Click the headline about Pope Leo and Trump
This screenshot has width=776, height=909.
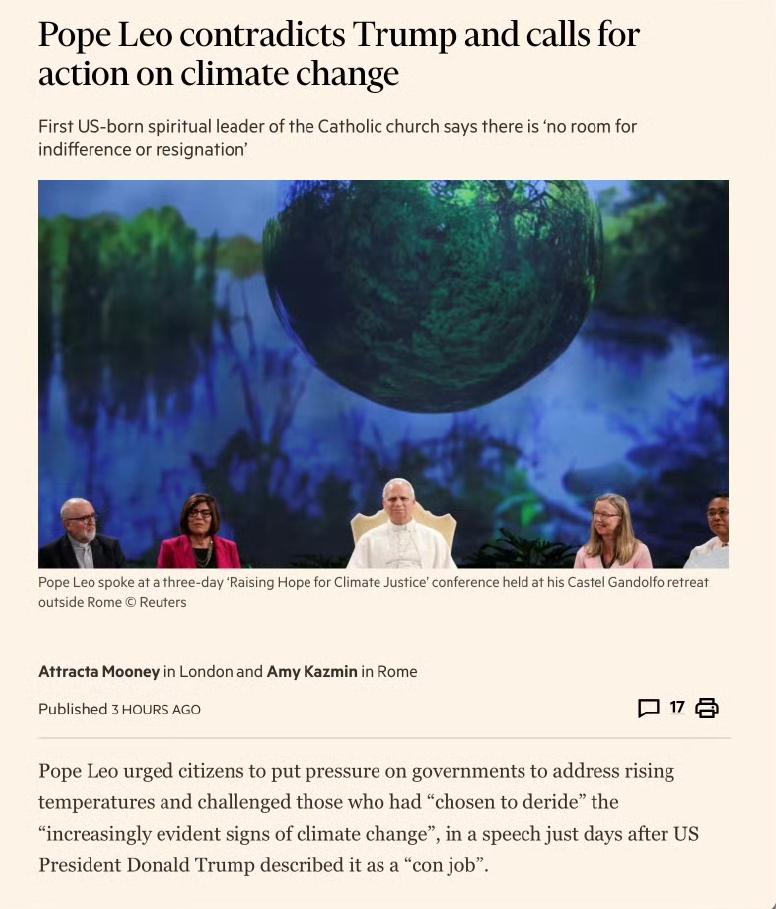[x=339, y=54]
